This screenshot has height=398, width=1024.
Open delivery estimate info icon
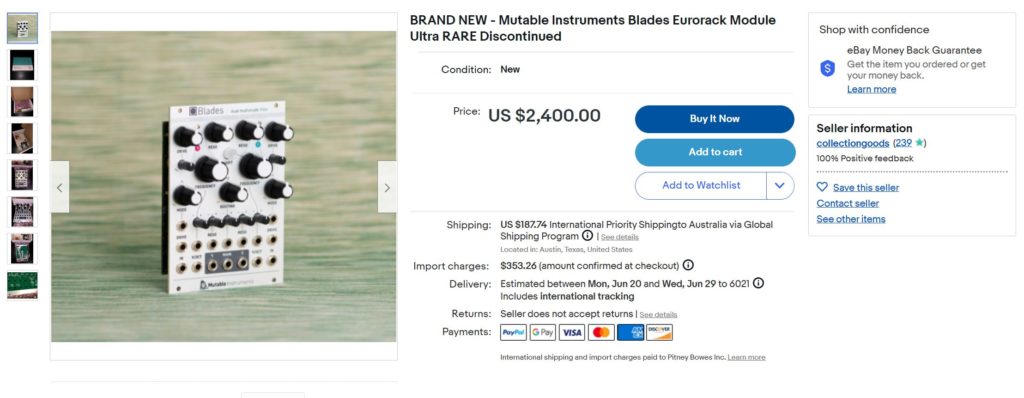coord(758,284)
